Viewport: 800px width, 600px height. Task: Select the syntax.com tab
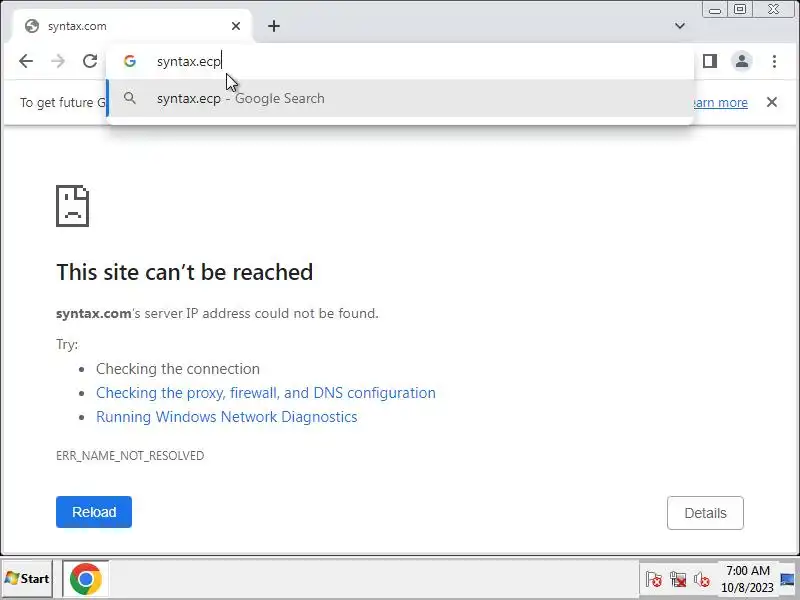(132, 26)
